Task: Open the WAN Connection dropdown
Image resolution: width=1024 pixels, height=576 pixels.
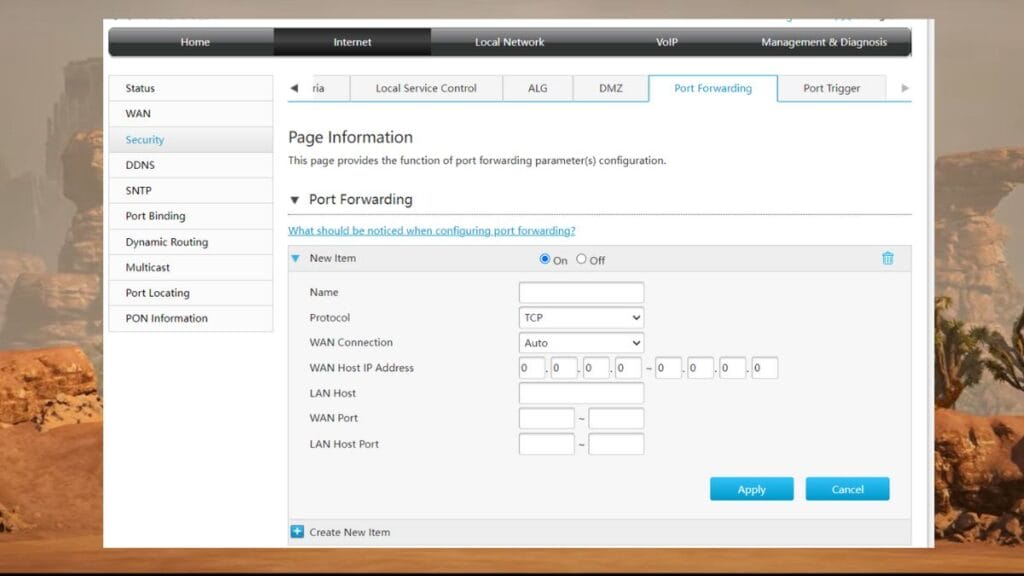Action: (x=581, y=343)
